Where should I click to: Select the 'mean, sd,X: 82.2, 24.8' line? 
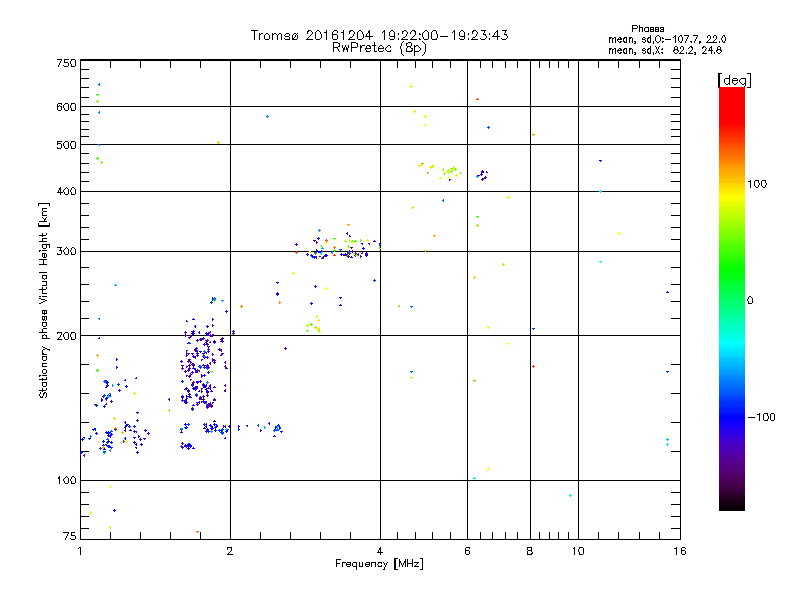tap(665, 50)
